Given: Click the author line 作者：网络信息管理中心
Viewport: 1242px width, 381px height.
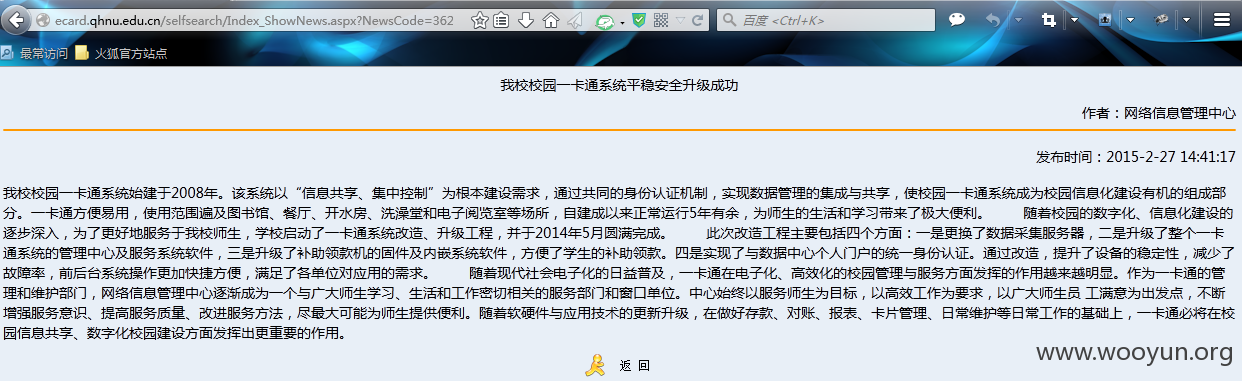Looking at the screenshot, I should coord(1159,114).
